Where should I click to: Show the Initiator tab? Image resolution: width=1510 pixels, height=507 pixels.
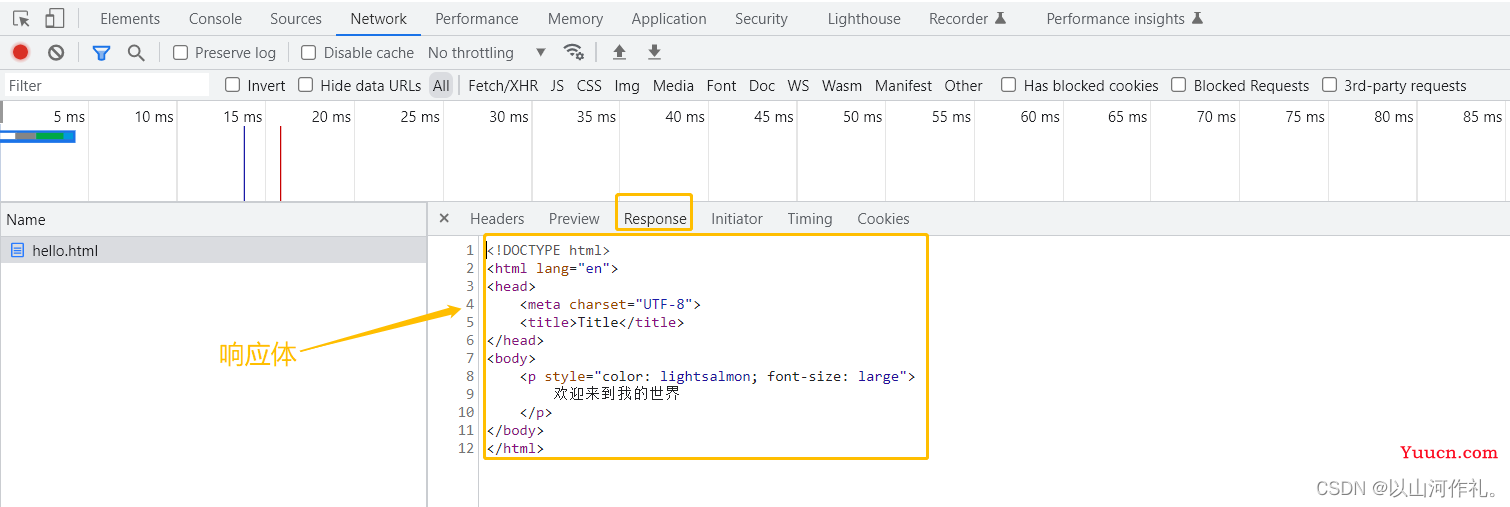[x=737, y=218]
